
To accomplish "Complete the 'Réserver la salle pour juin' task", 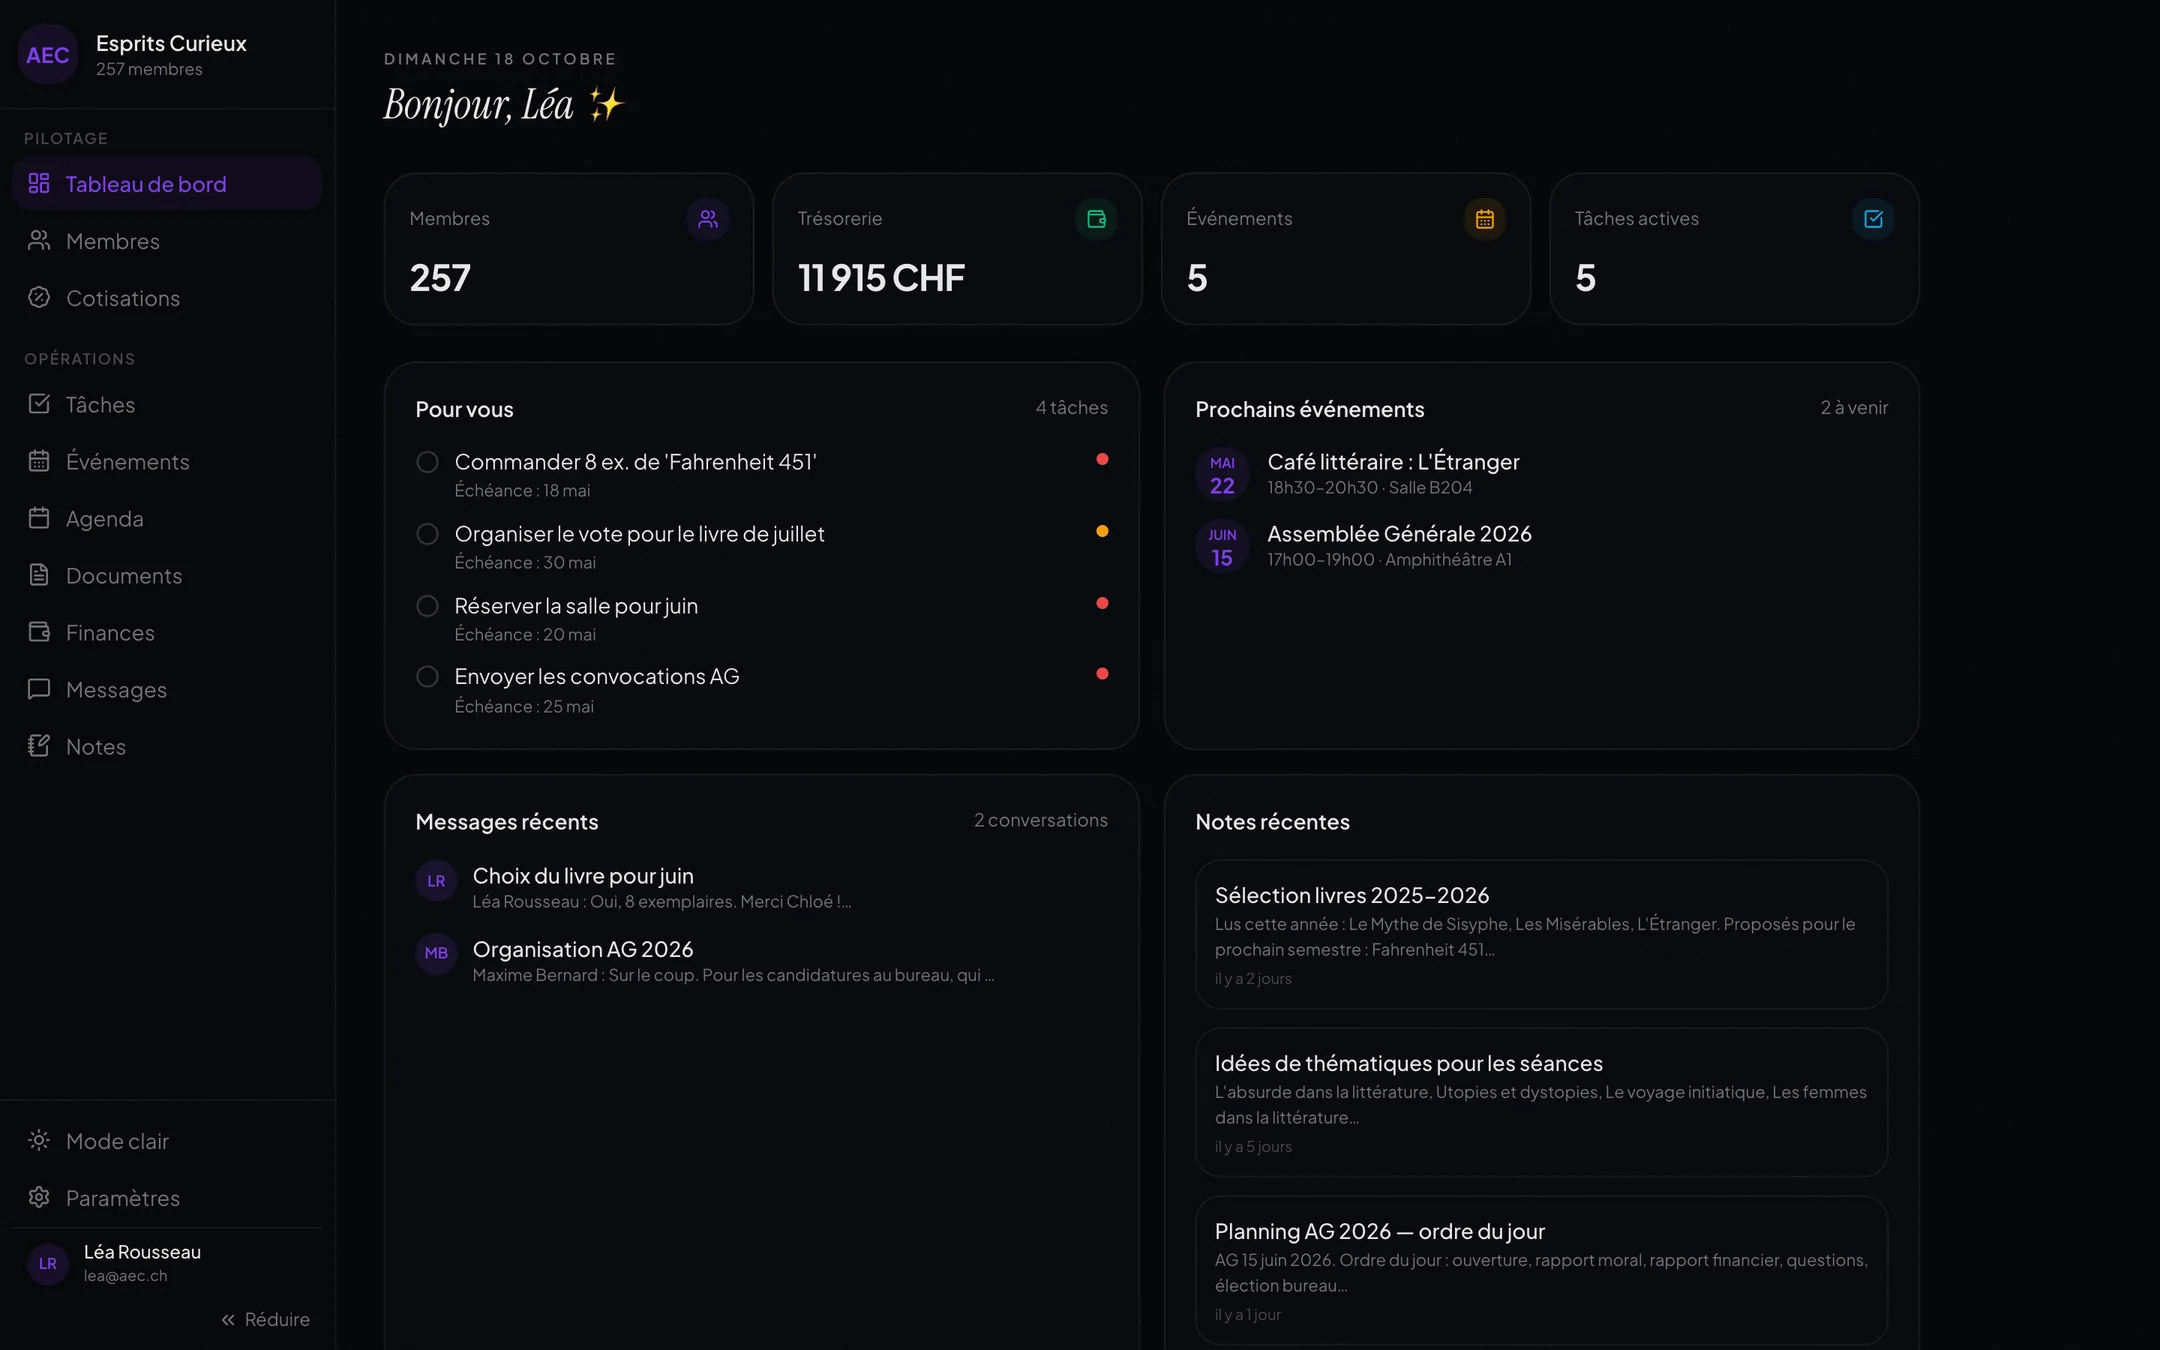I will [427, 606].
